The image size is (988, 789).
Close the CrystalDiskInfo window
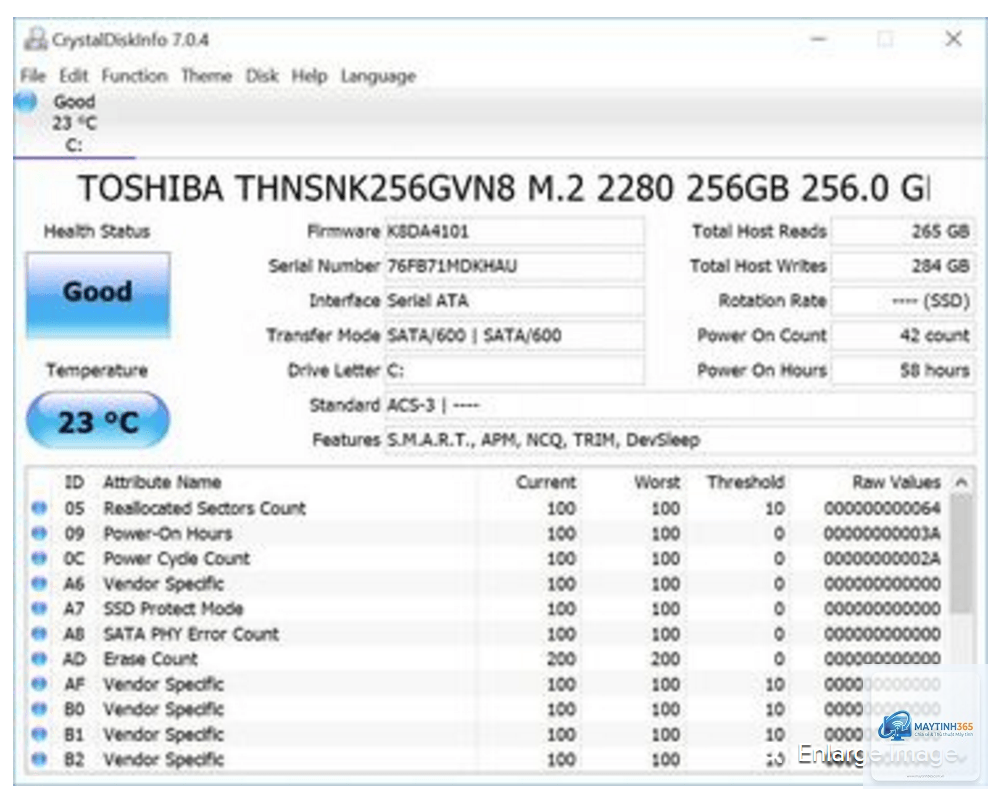[x=953, y=39]
